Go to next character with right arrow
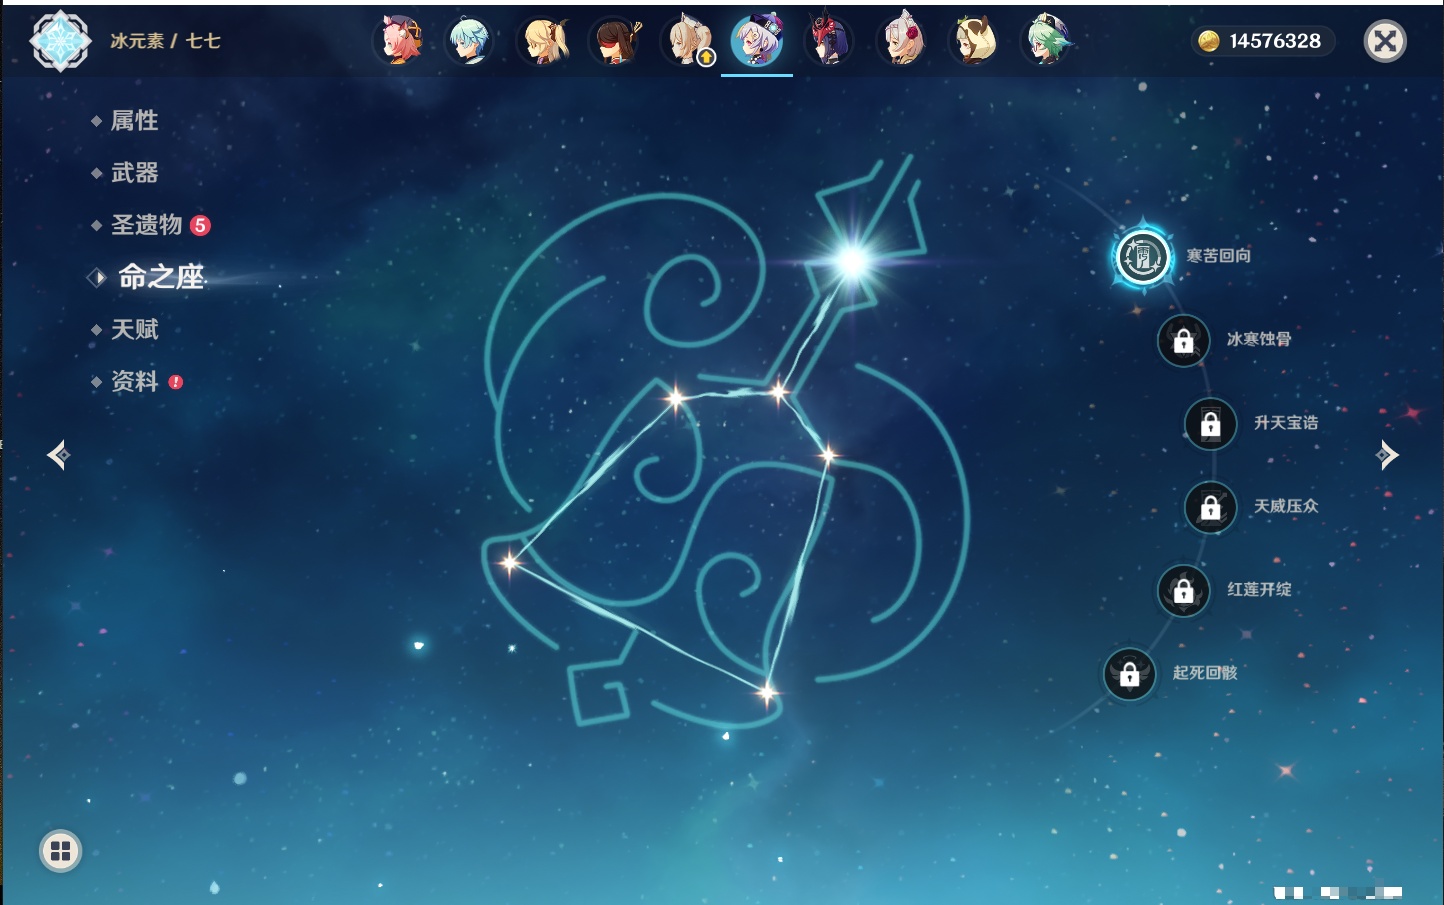The image size is (1444, 905). pyautogui.click(x=1387, y=455)
